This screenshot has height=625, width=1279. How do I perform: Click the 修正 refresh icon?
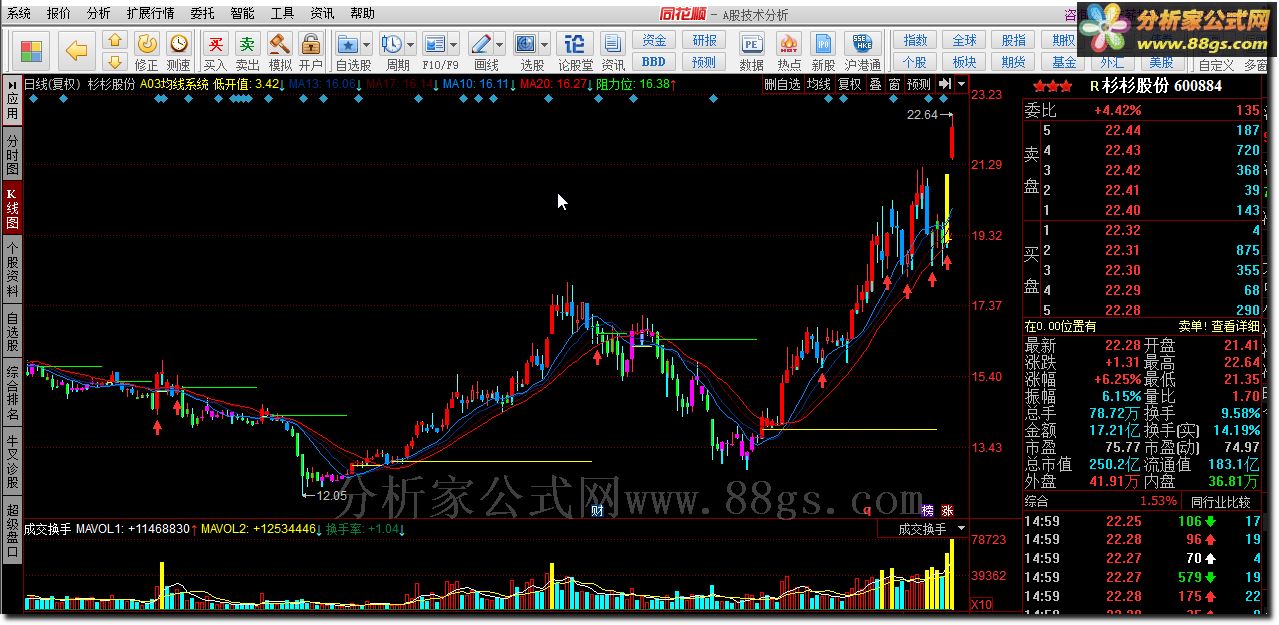pos(147,43)
